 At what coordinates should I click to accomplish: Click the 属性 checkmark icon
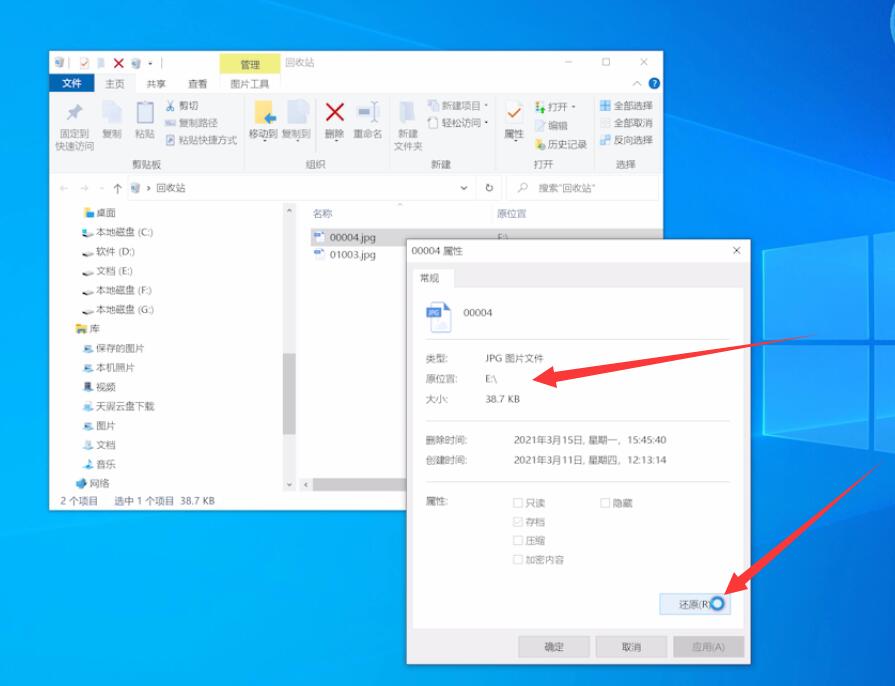pyautogui.click(x=514, y=112)
